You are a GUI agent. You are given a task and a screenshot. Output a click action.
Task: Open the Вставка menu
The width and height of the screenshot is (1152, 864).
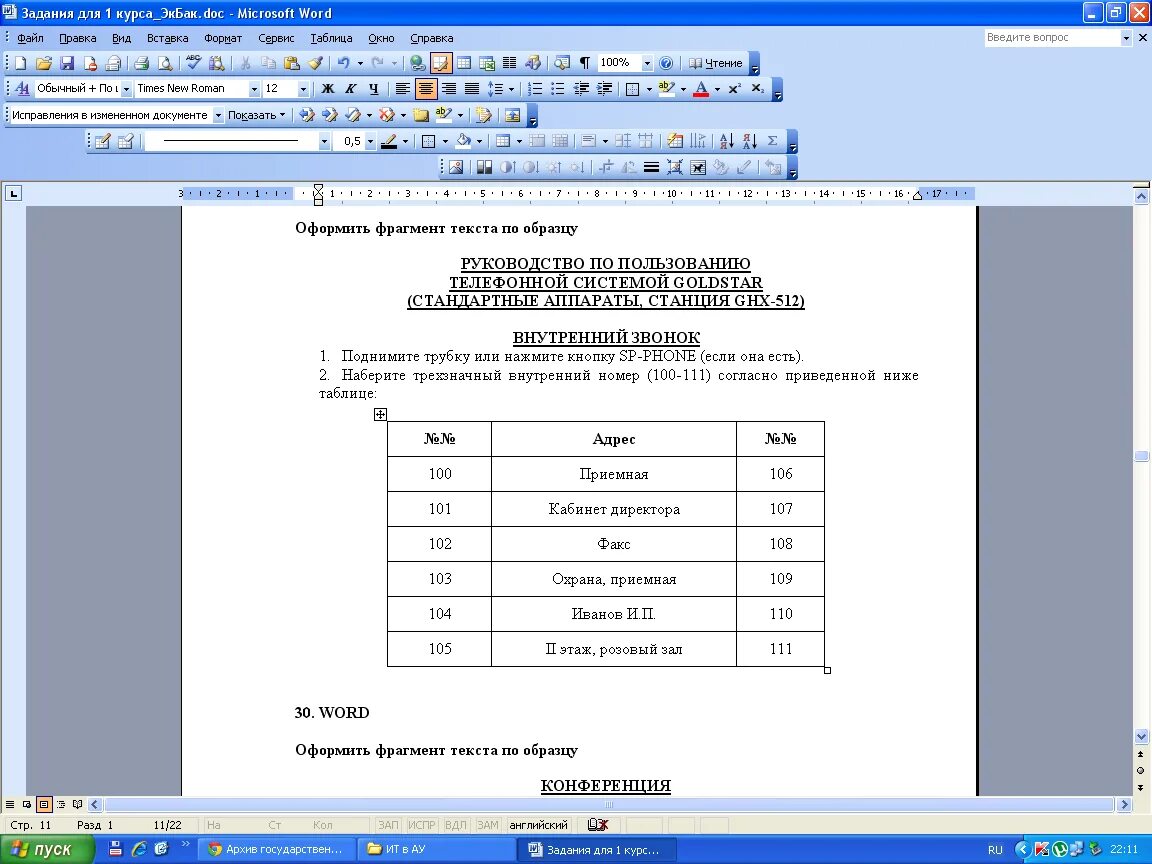(168, 38)
